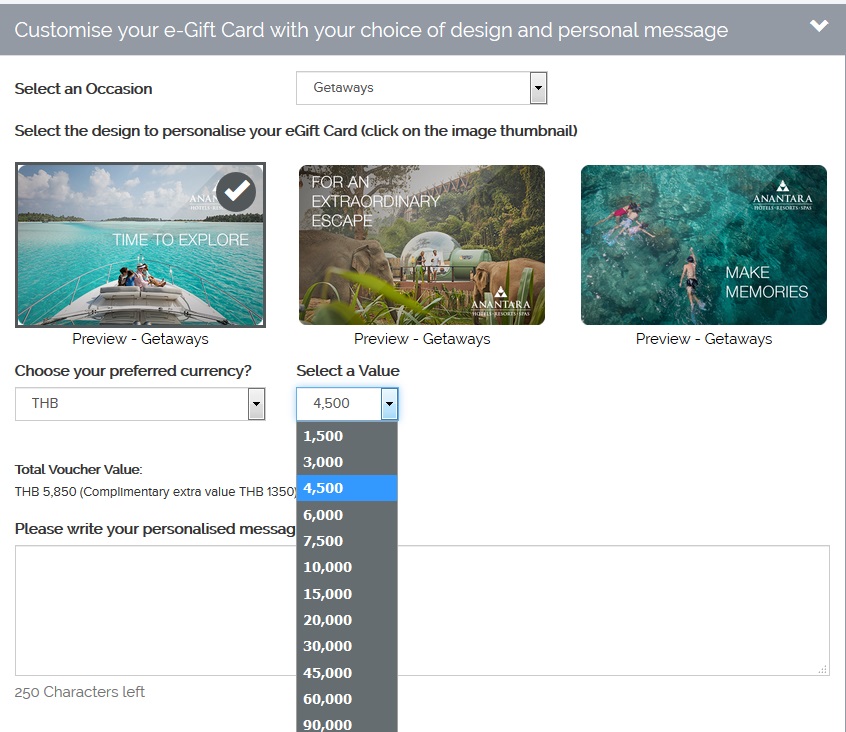Set the gift value to 10,000
The width and height of the screenshot is (846, 732).
pyautogui.click(x=346, y=567)
